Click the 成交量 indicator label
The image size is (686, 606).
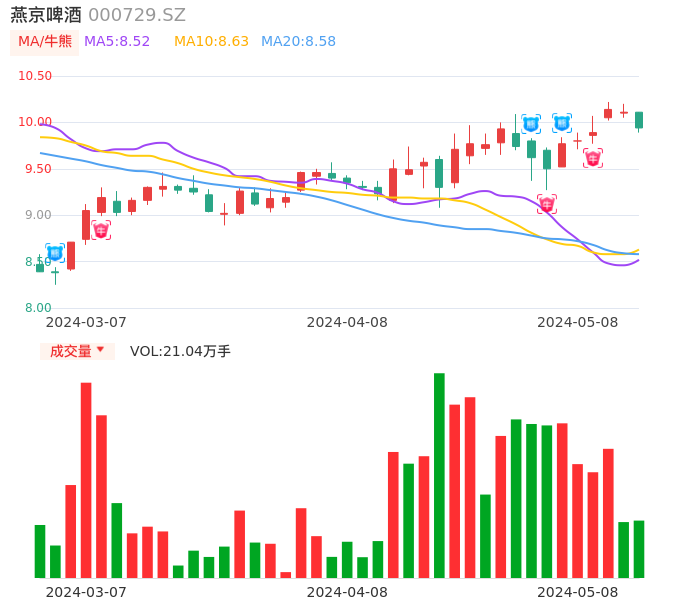(x=70, y=351)
